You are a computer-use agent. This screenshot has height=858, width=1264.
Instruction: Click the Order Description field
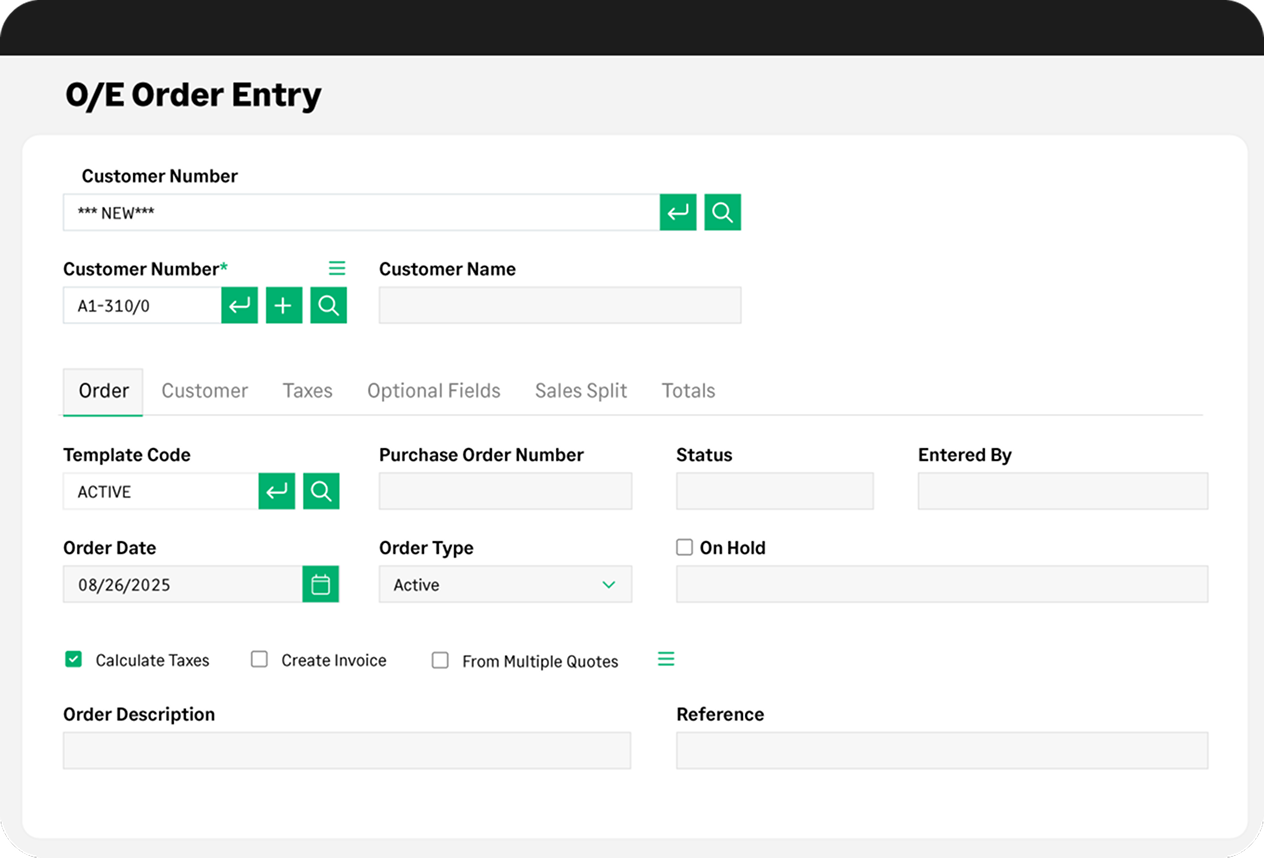pyautogui.click(x=347, y=750)
